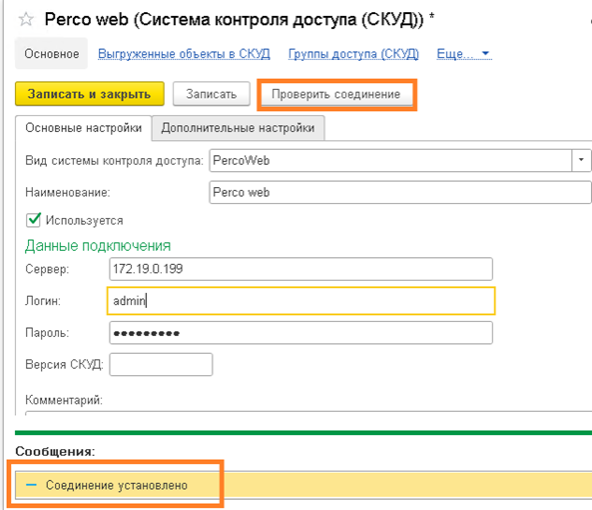Collapse message using the blue dash icon
Image resolution: width=592 pixels, height=510 pixels.
click(32, 485)
